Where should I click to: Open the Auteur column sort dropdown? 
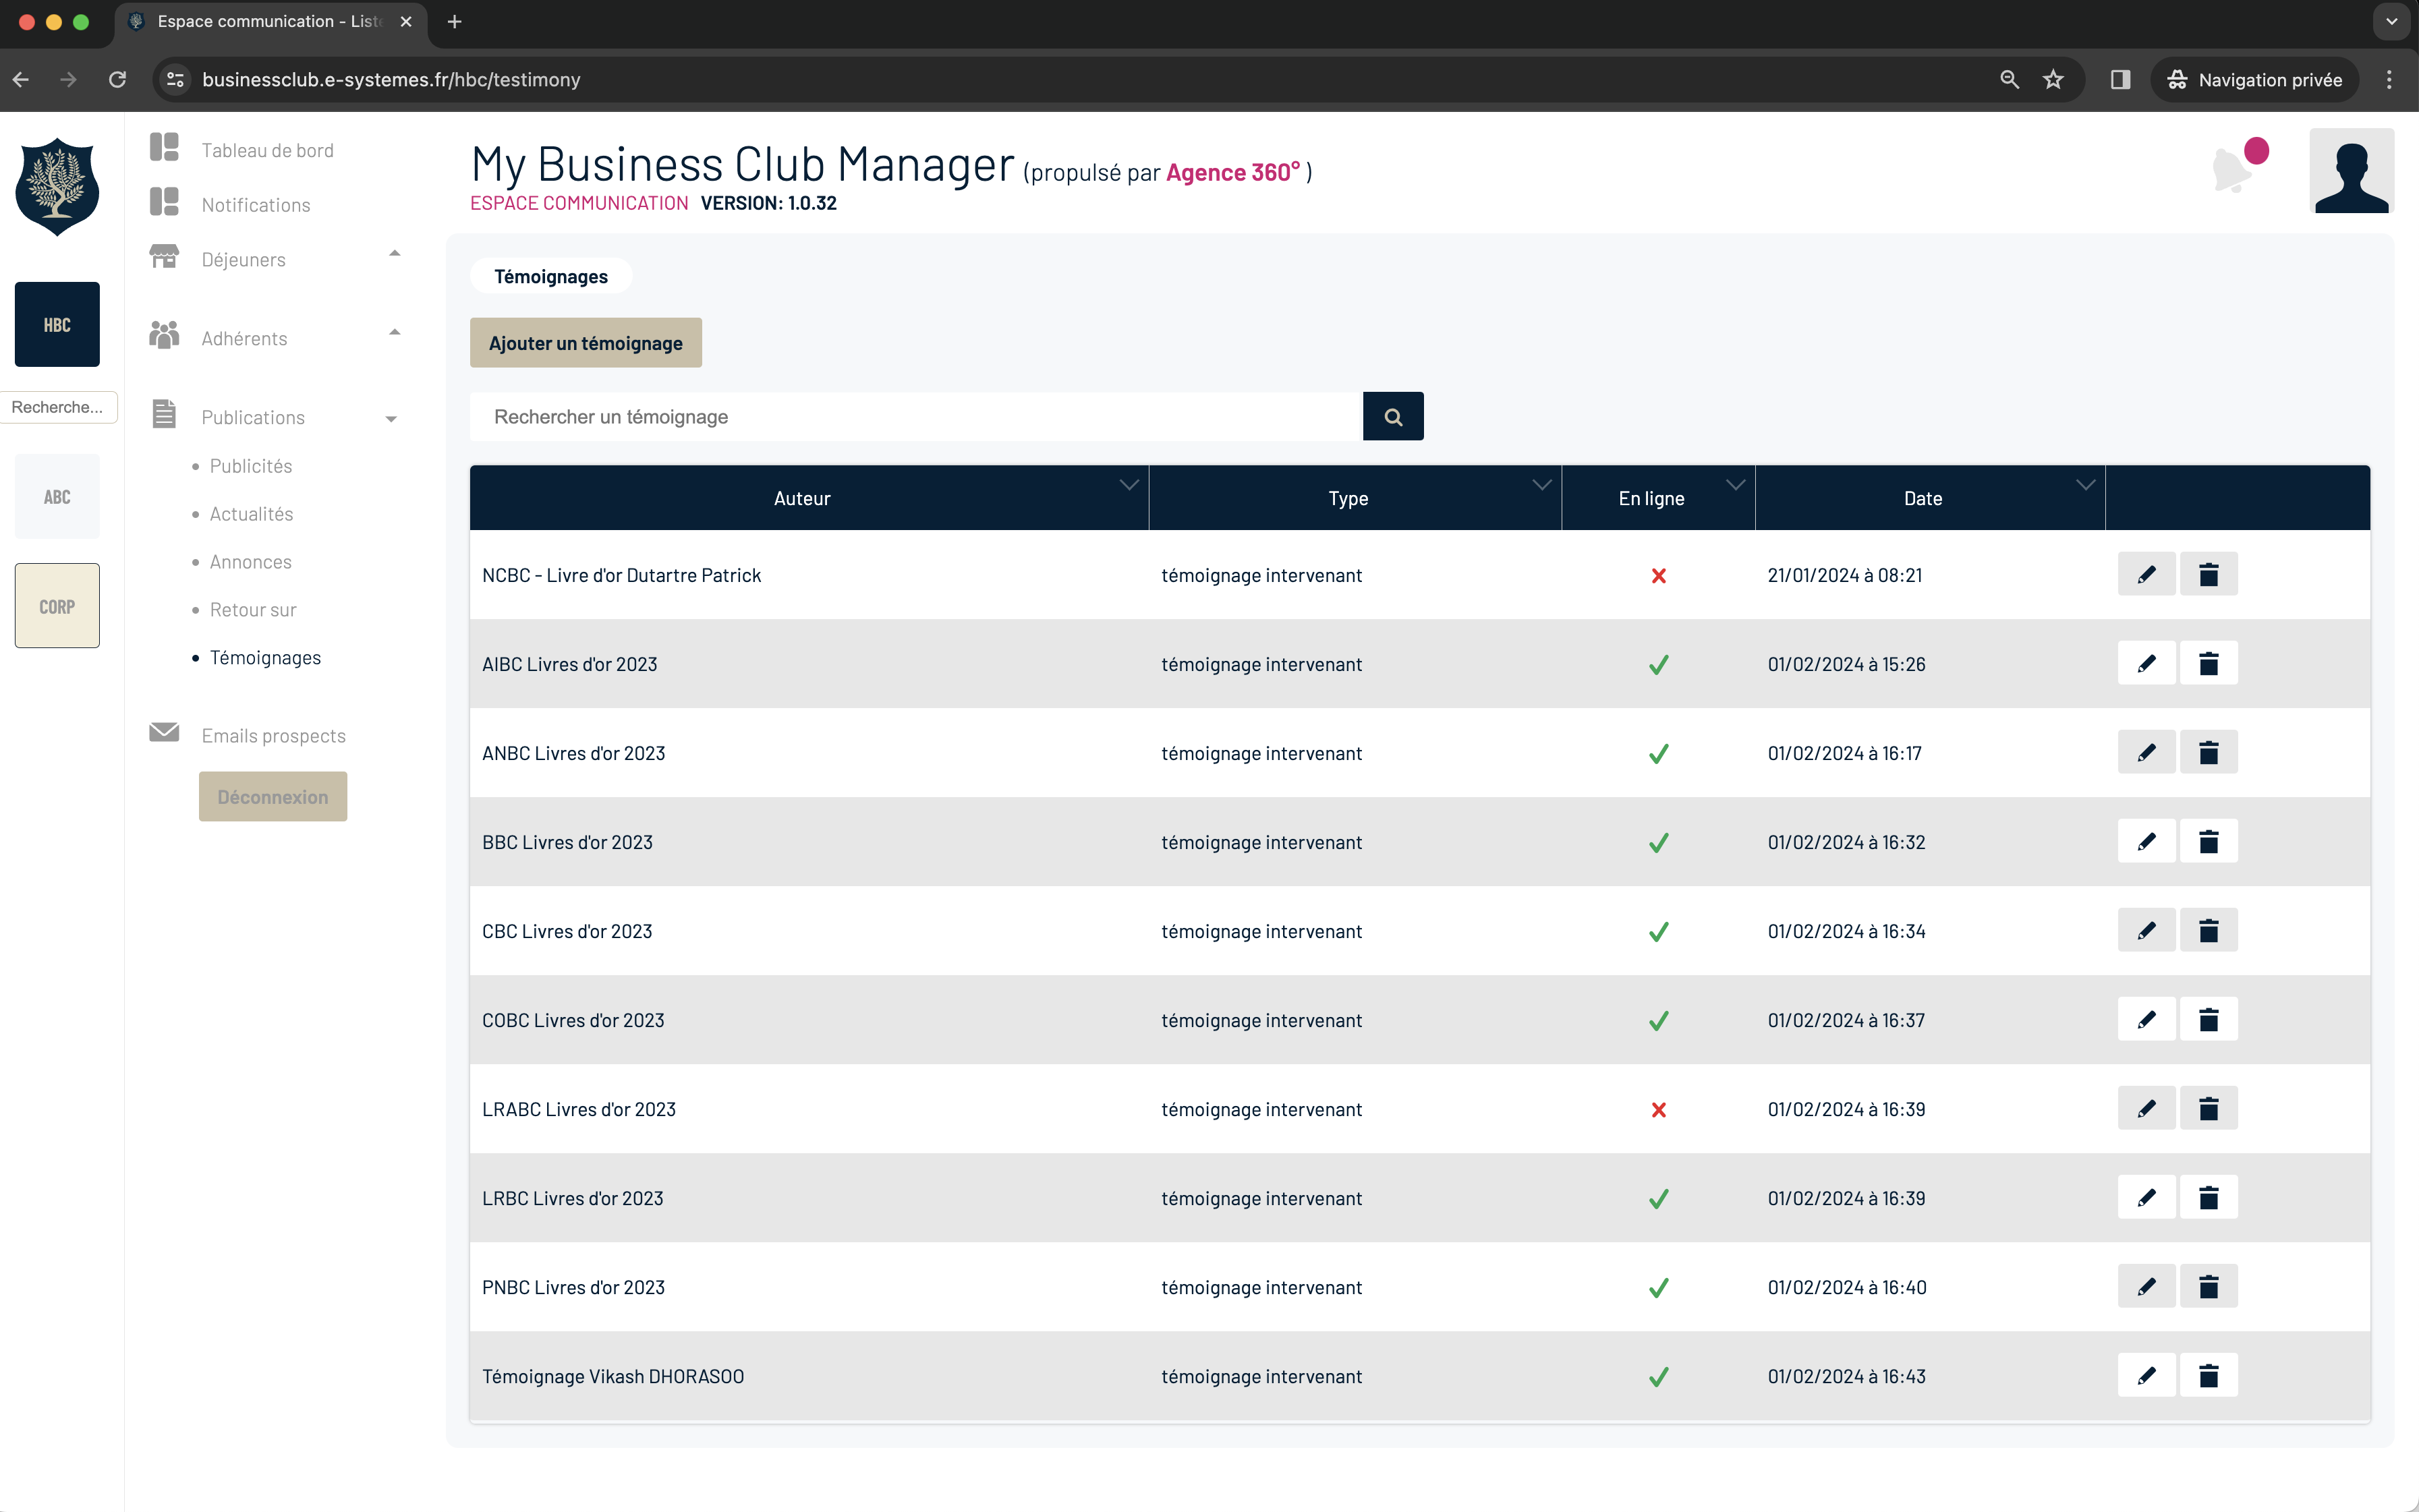[x=1129, y=485]
